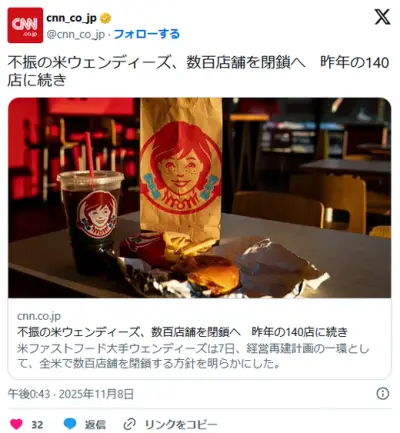
Task: Click the tweet text about ウェンディーズ
Action: click(198, 71)
